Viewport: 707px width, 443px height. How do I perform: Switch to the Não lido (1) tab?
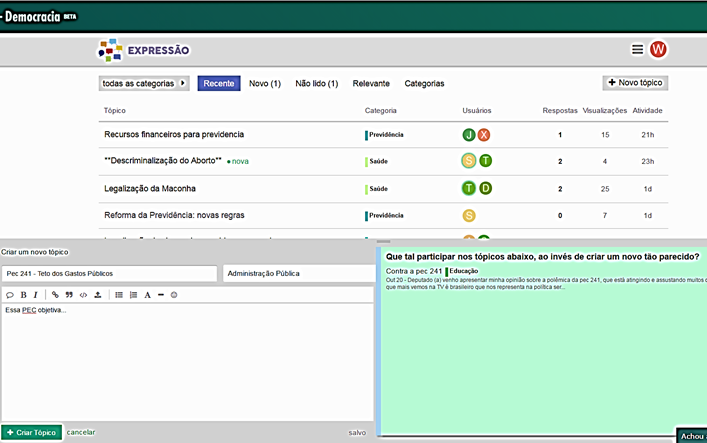tap(316, 84)
